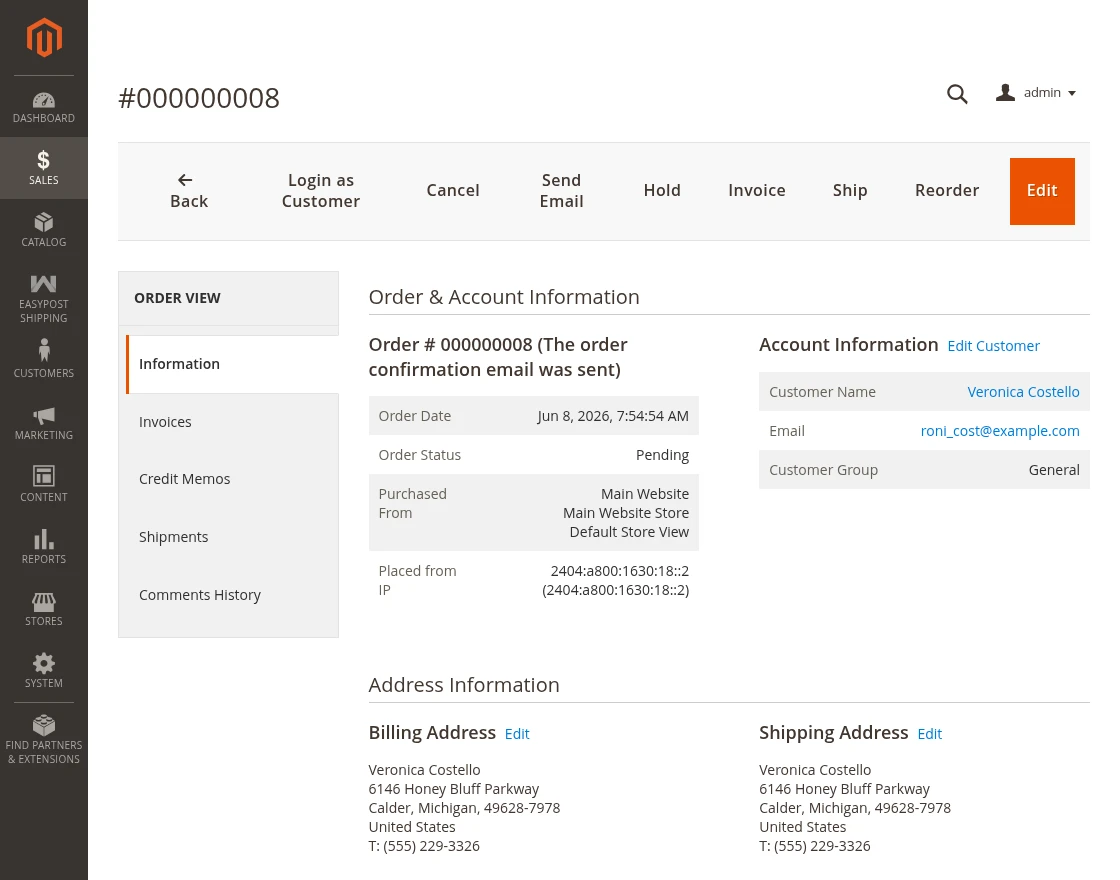Click the admin user avatar icon
The image size is (1120, 880).
tap(1005, 93)
